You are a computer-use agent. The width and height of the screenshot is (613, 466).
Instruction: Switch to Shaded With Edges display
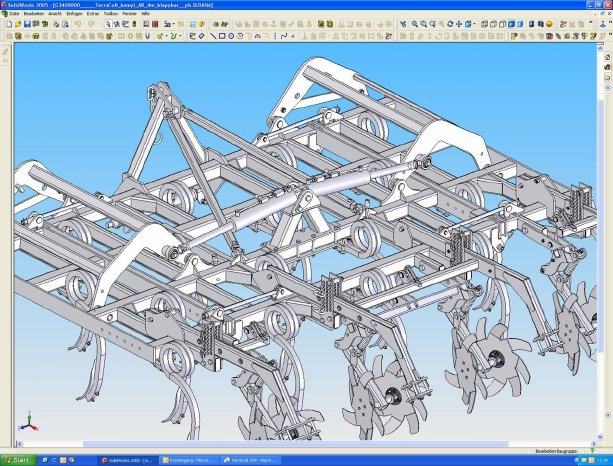tap(511, 24)
